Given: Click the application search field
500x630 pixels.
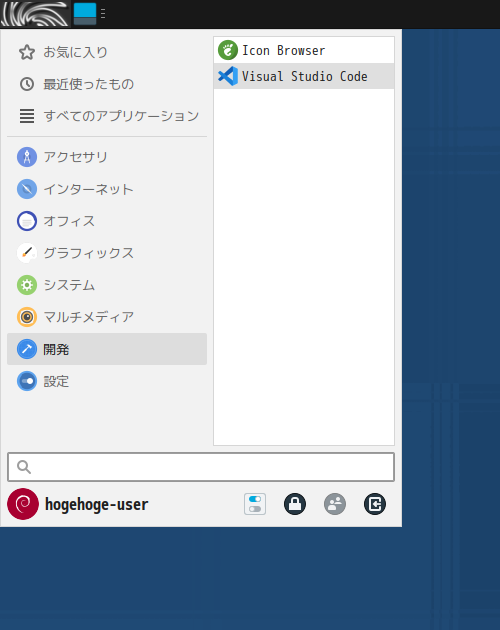Looking at the screenshot, I should (201, 467).
